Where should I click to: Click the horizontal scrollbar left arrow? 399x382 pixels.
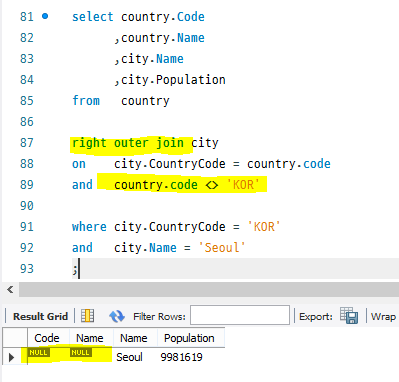tap(10, 290)
